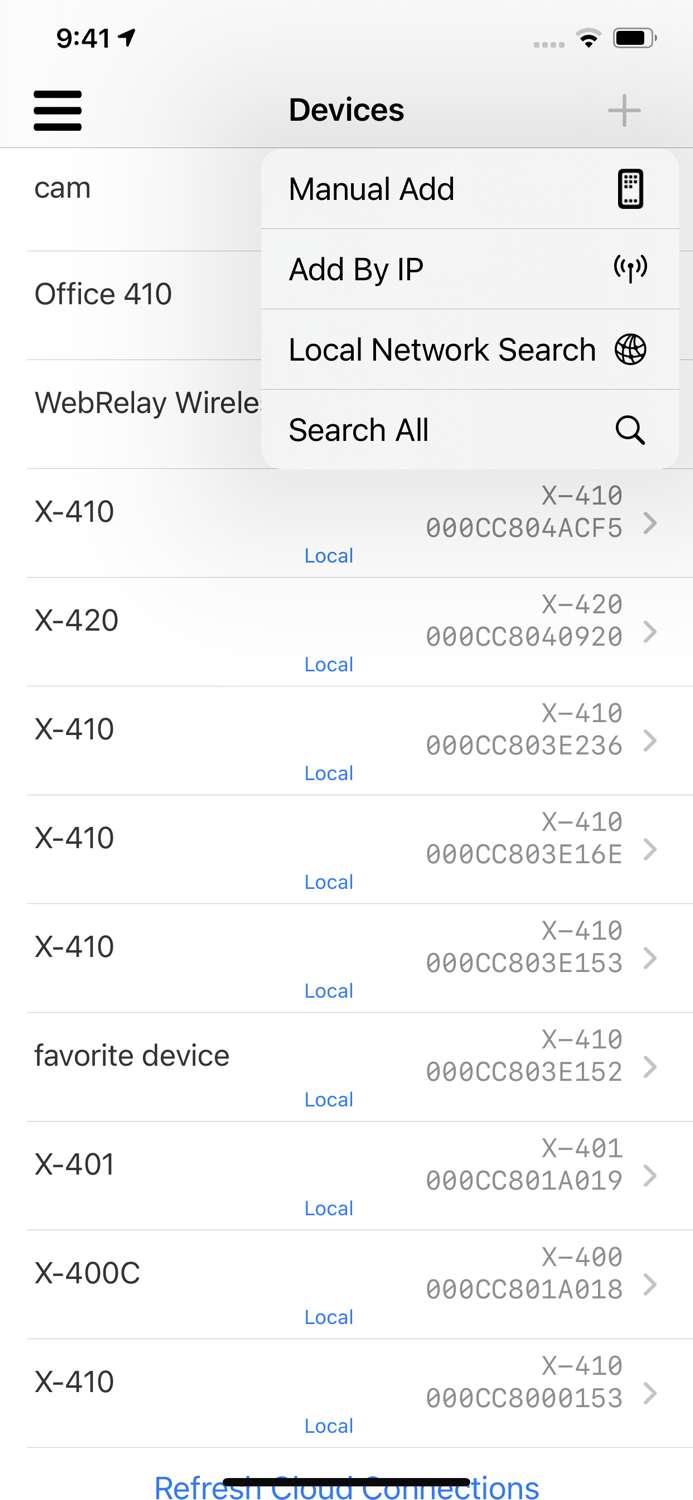Select the antenna icon next to Add By IP
693x1500 pixels.
630,269
